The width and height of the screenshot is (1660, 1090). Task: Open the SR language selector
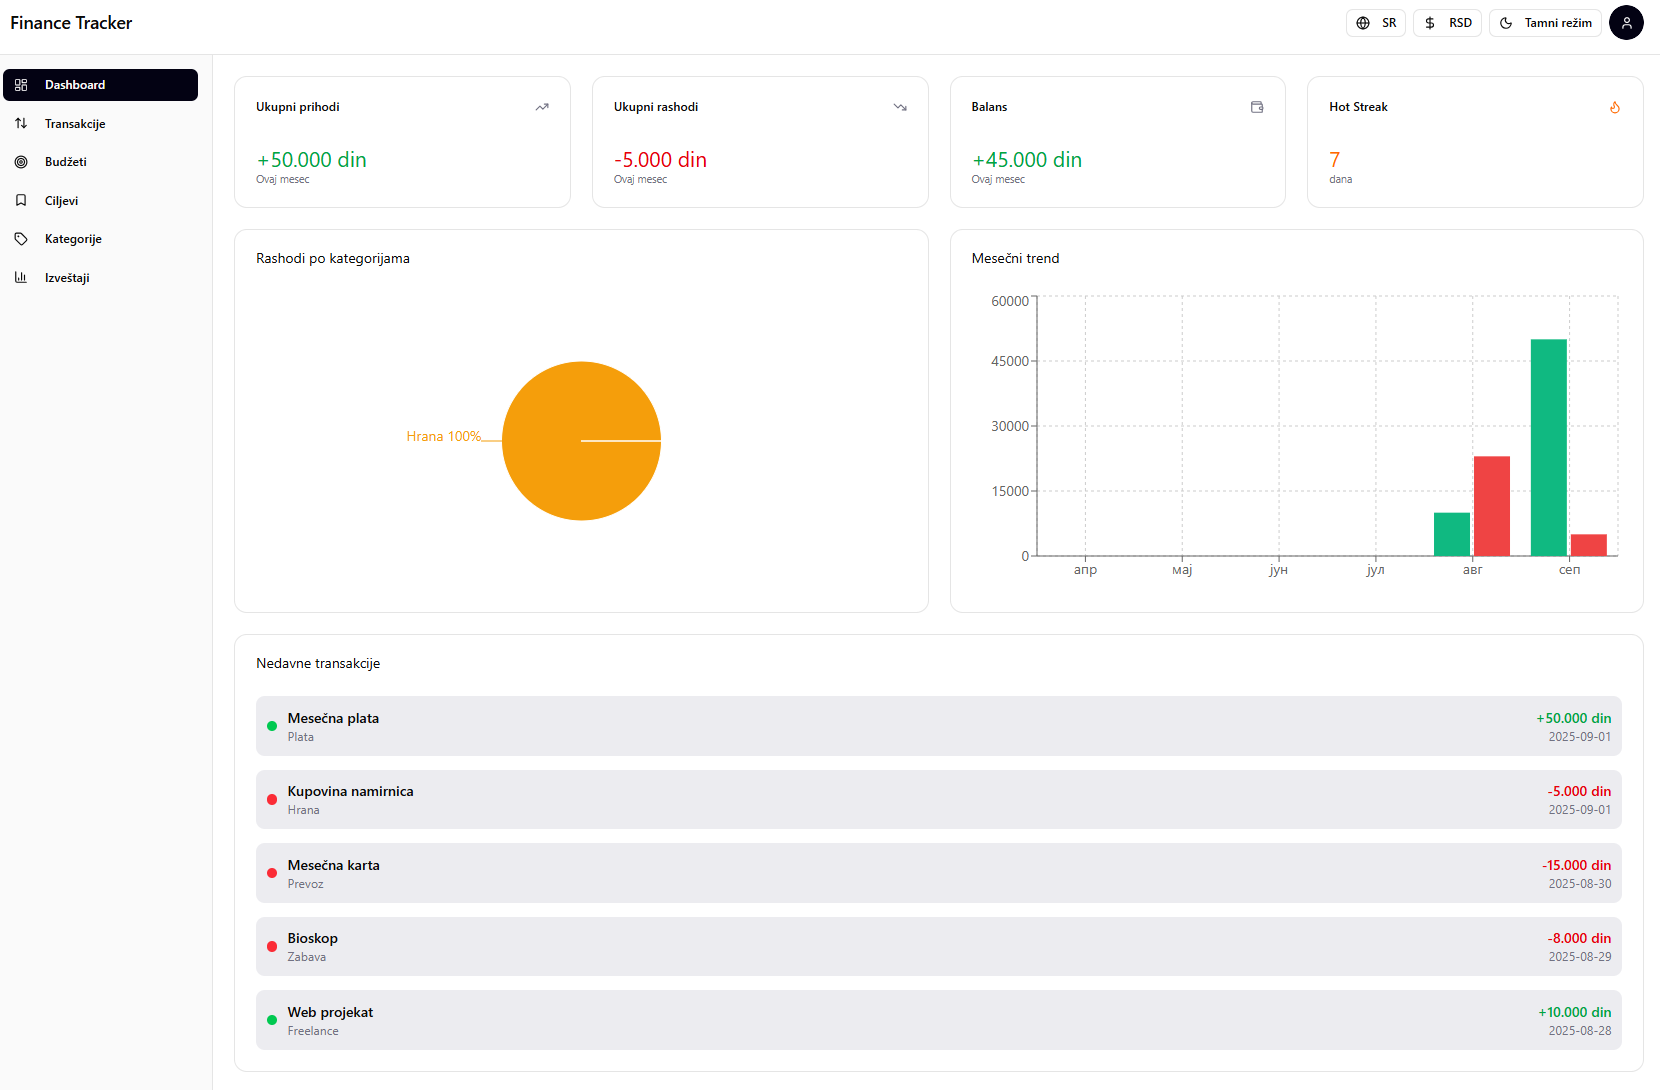pyautogui.click(x=1376, y=23)
